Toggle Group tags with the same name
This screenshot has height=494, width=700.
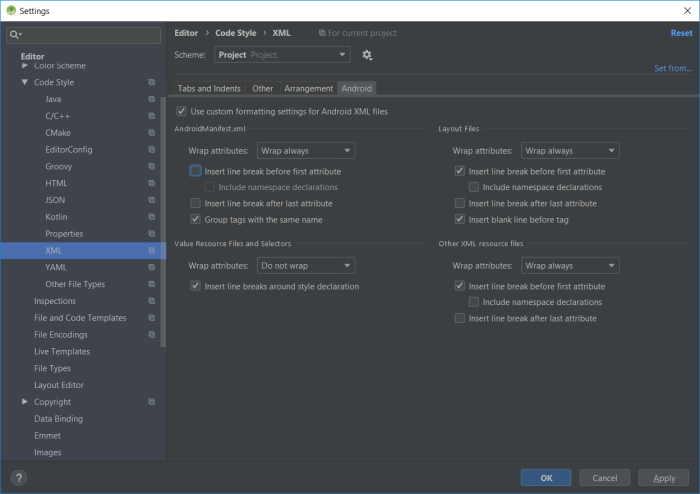196,219
